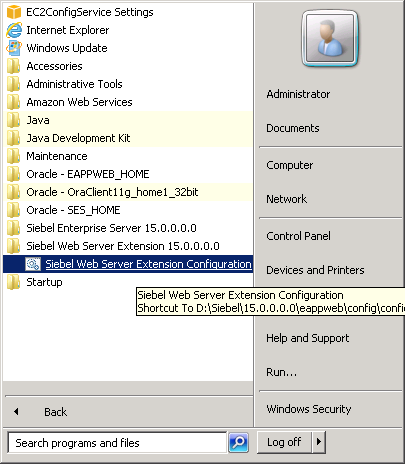Image resolution: width=405 pixels, height=464 pixels.
Task: Click the Search programs and files field
Action: pyautogui.click(x=117, y=443)
